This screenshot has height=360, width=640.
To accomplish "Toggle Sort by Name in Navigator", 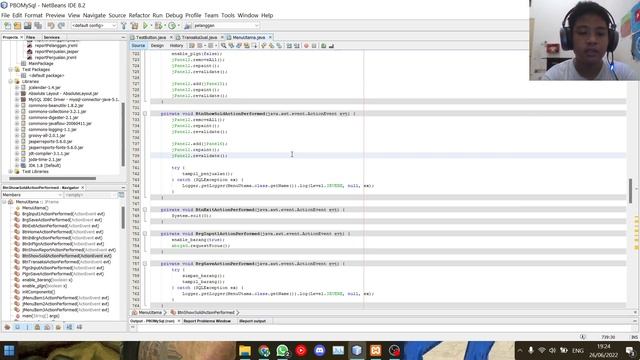I will tap(69, 327).
